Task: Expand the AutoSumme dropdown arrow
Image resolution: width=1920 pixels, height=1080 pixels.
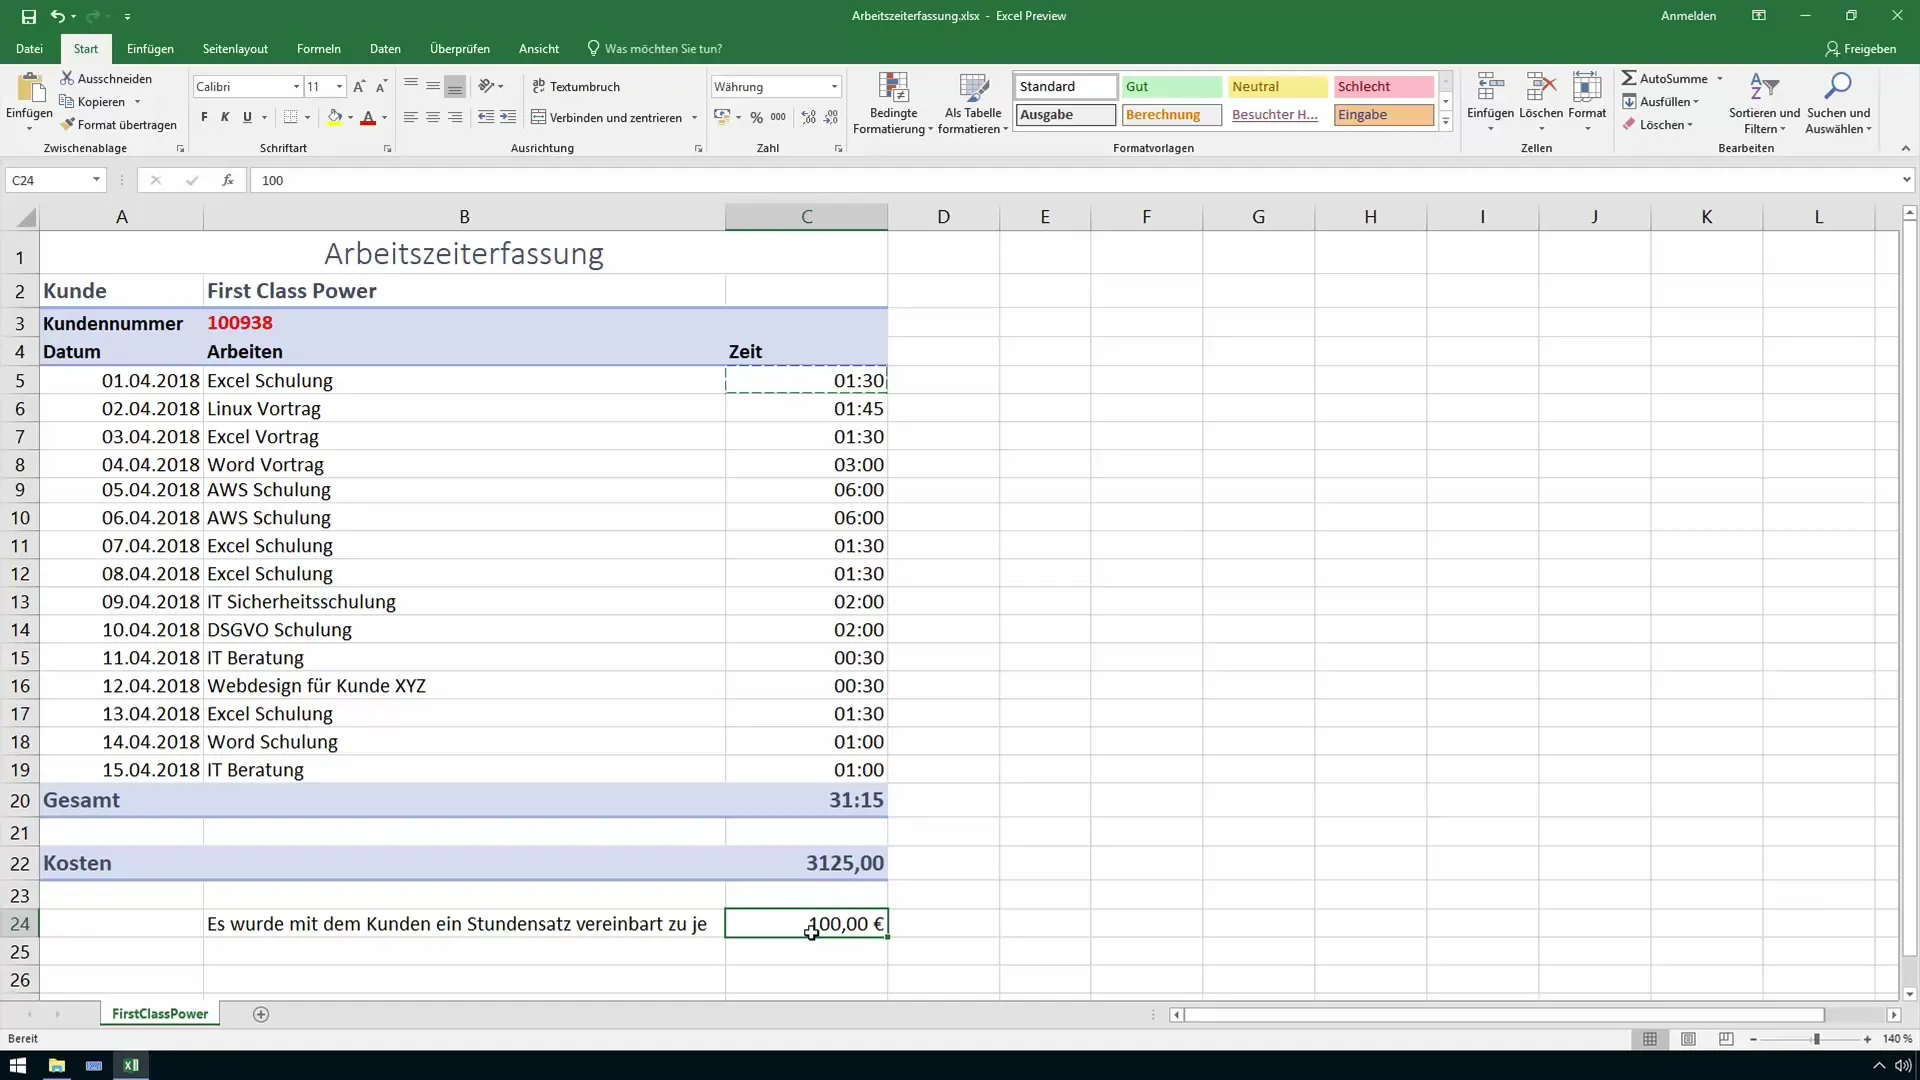Action: pos(1720,78)
